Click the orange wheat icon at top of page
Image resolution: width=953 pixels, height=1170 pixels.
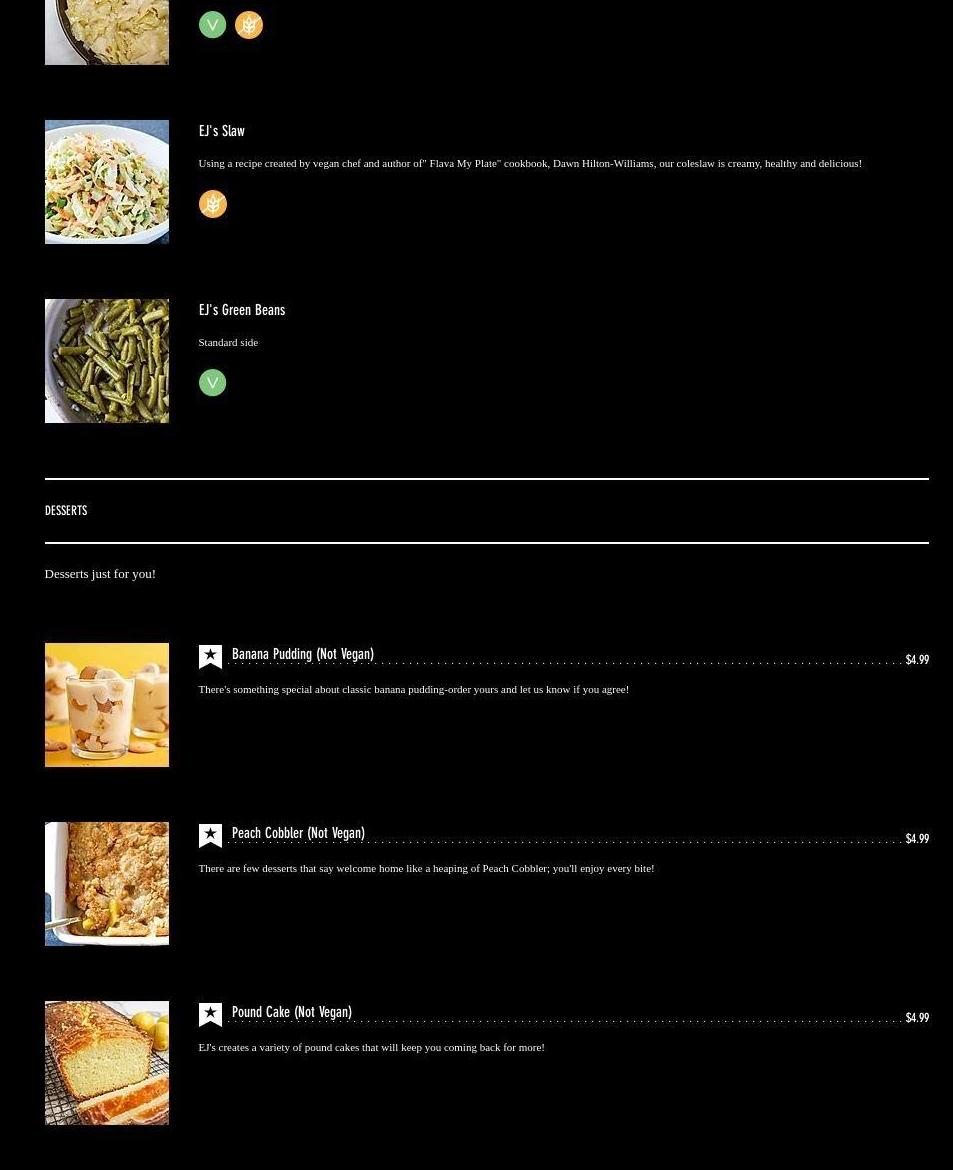pyautogui.click(x=249, y=25)
